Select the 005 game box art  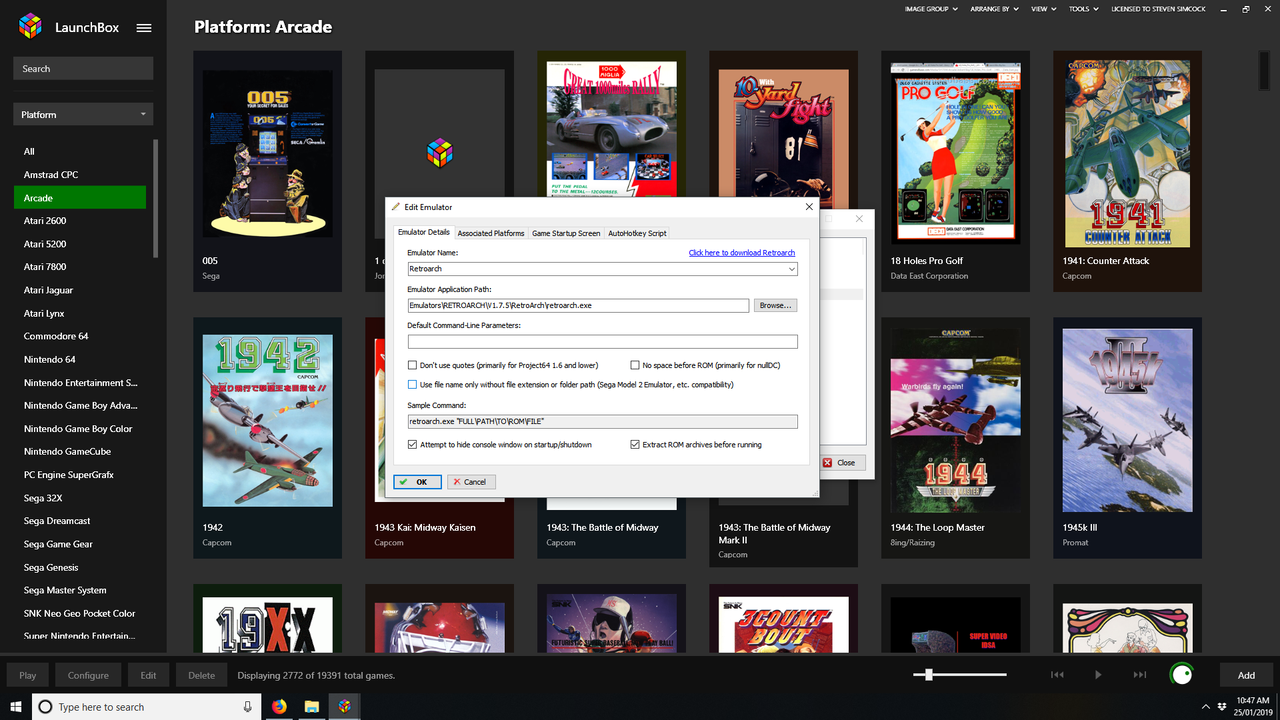[267, 153]
